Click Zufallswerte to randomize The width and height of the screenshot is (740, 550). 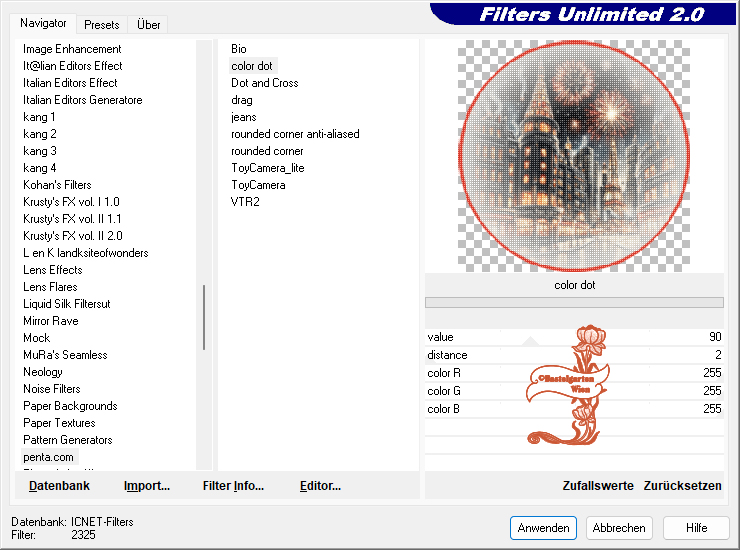click(x=597, y=486)
